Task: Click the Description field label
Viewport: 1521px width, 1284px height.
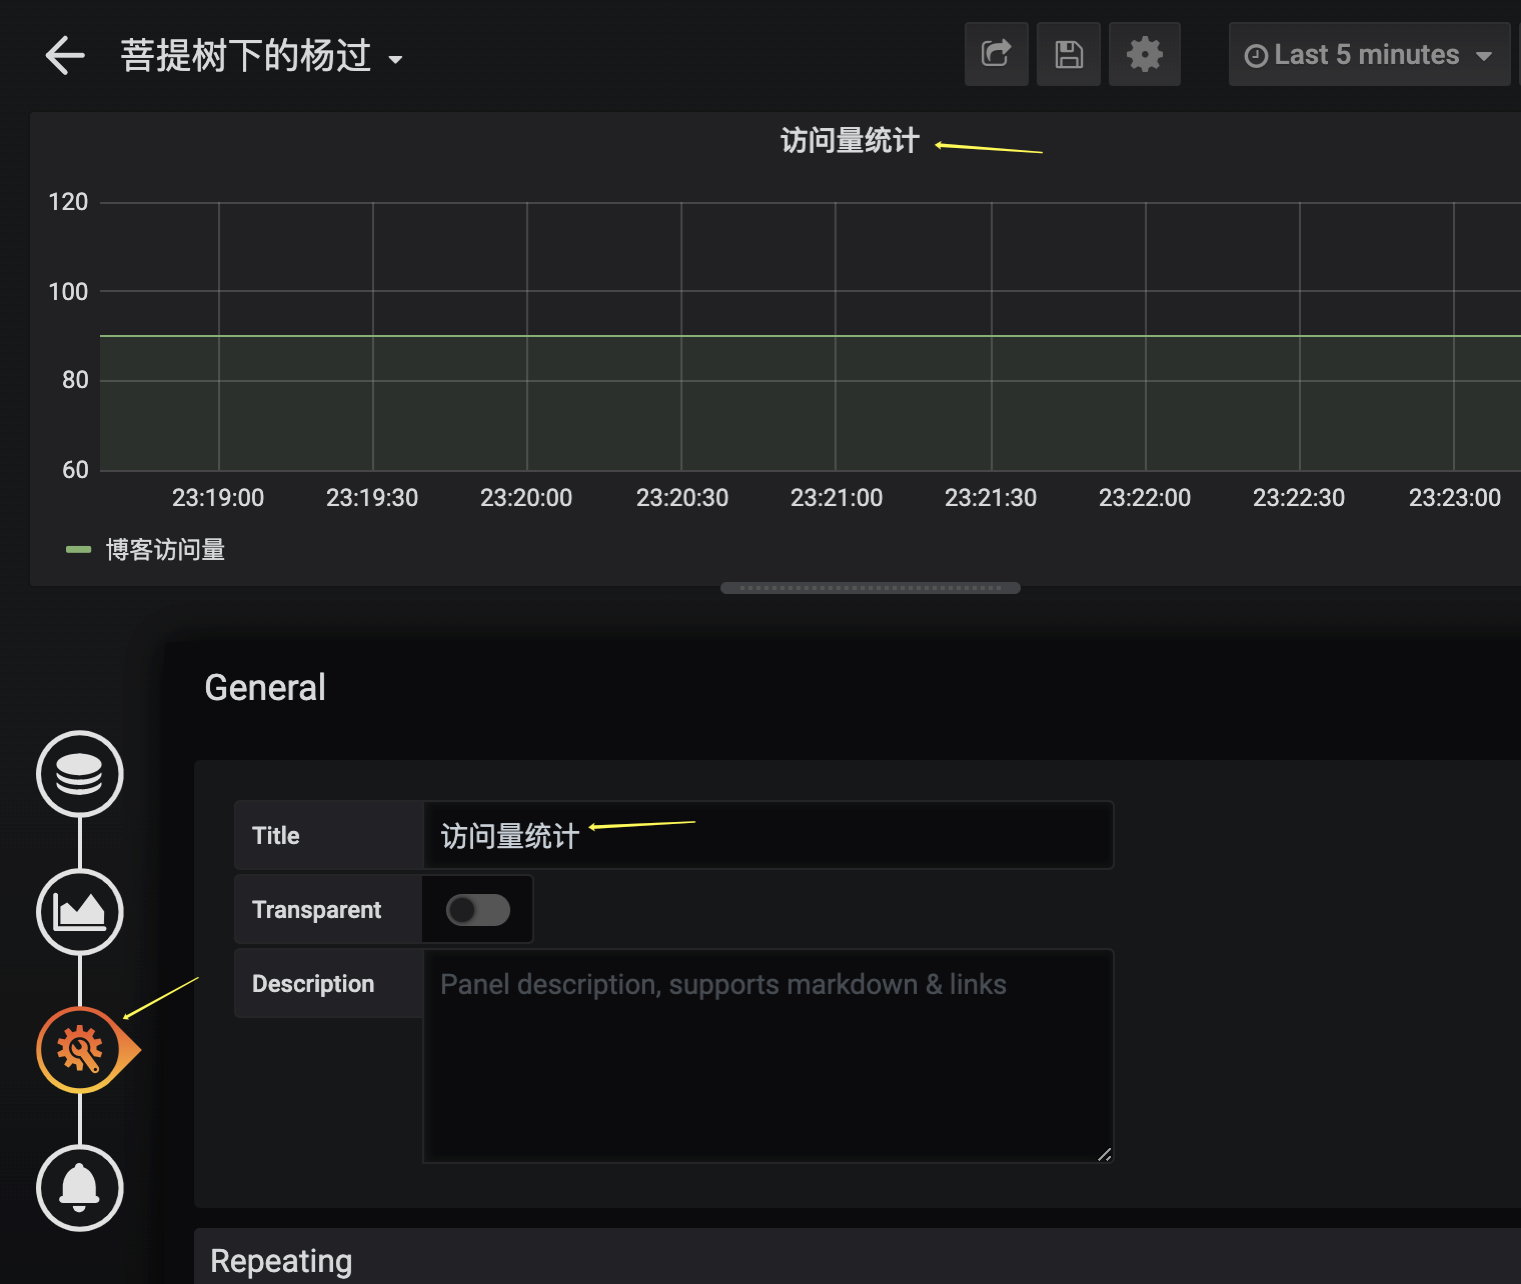Action: click(313, 984)
